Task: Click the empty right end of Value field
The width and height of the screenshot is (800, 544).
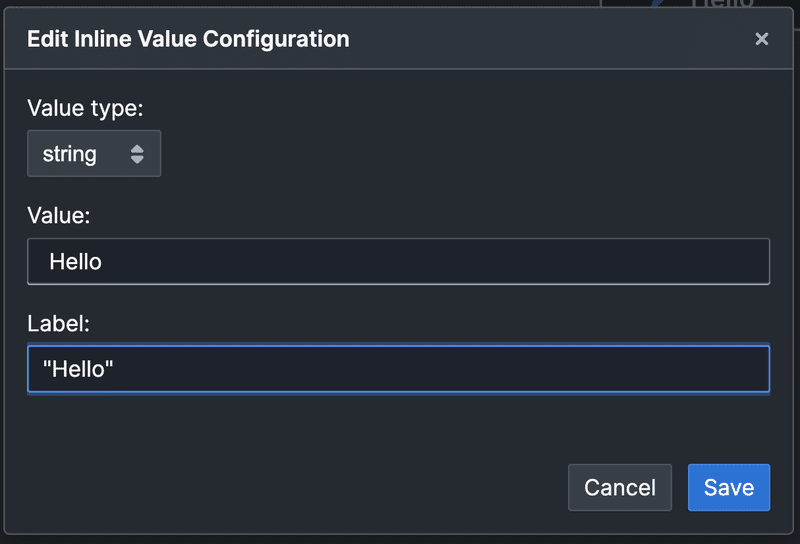Action: tap(700, 262)
